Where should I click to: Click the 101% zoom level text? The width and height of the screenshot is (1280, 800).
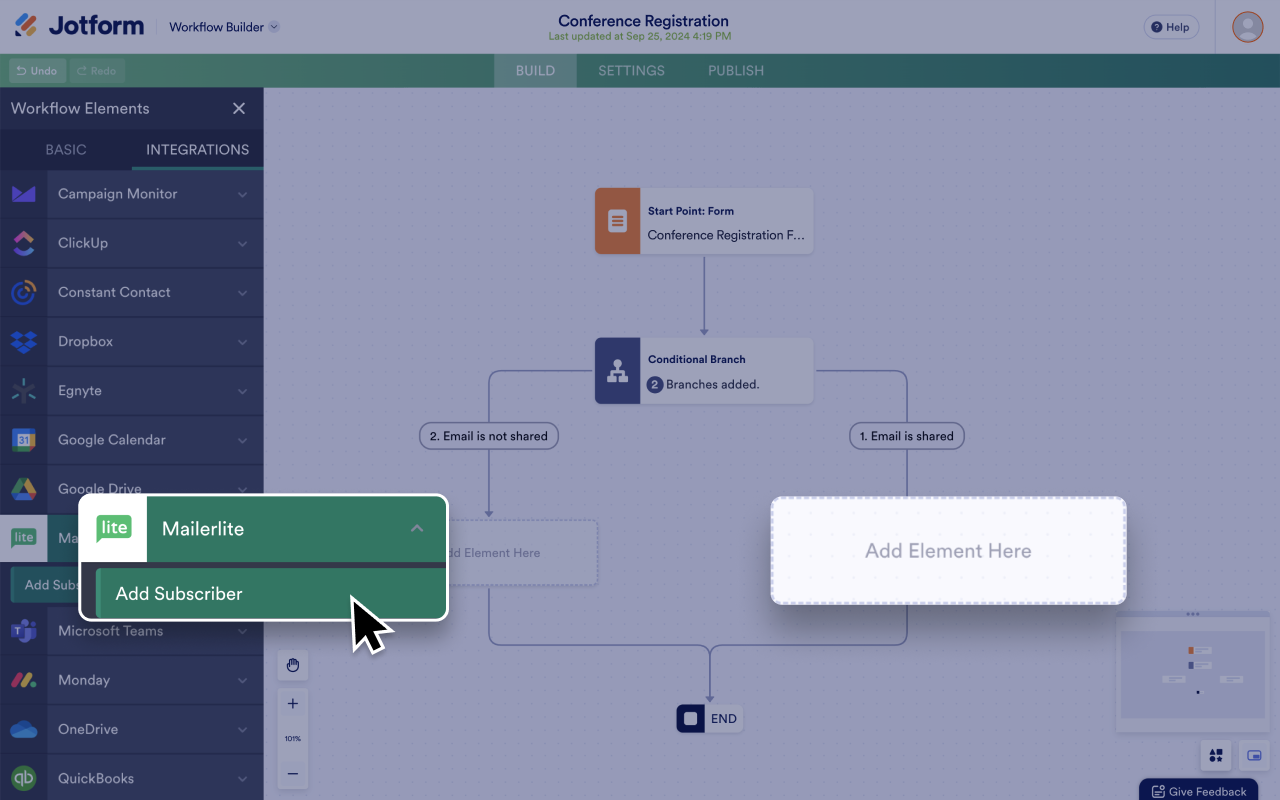(x=293, y=739)
